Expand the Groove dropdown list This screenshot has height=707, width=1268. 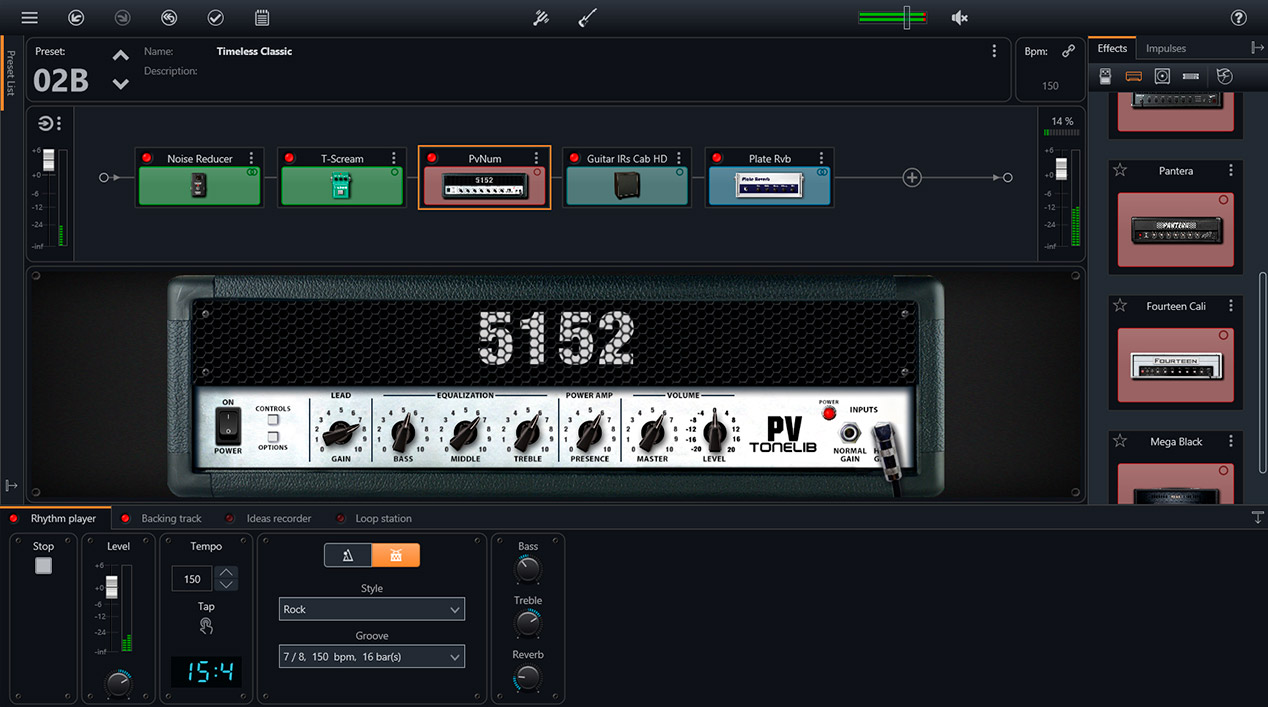(372, 657)
